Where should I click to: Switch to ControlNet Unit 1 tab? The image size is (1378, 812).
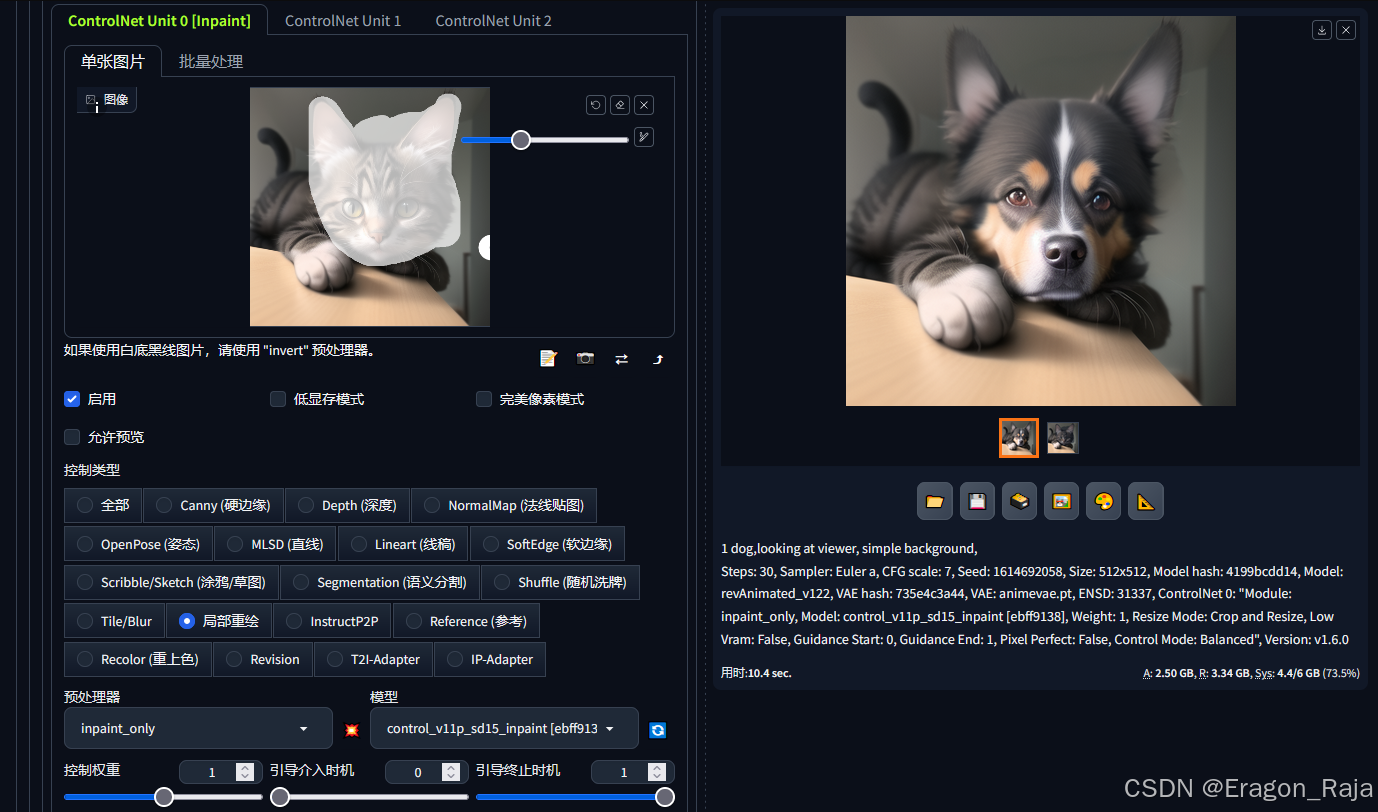pyautogui.click(x=343, y=20)
